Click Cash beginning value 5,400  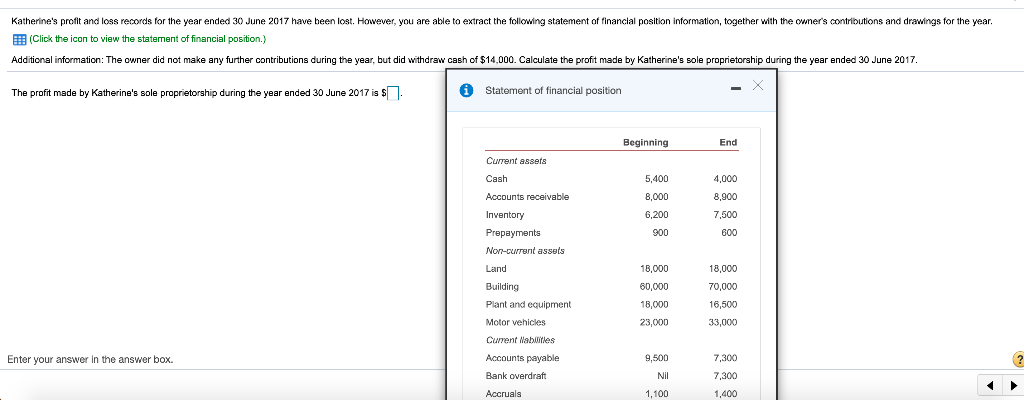click(656, 179)
